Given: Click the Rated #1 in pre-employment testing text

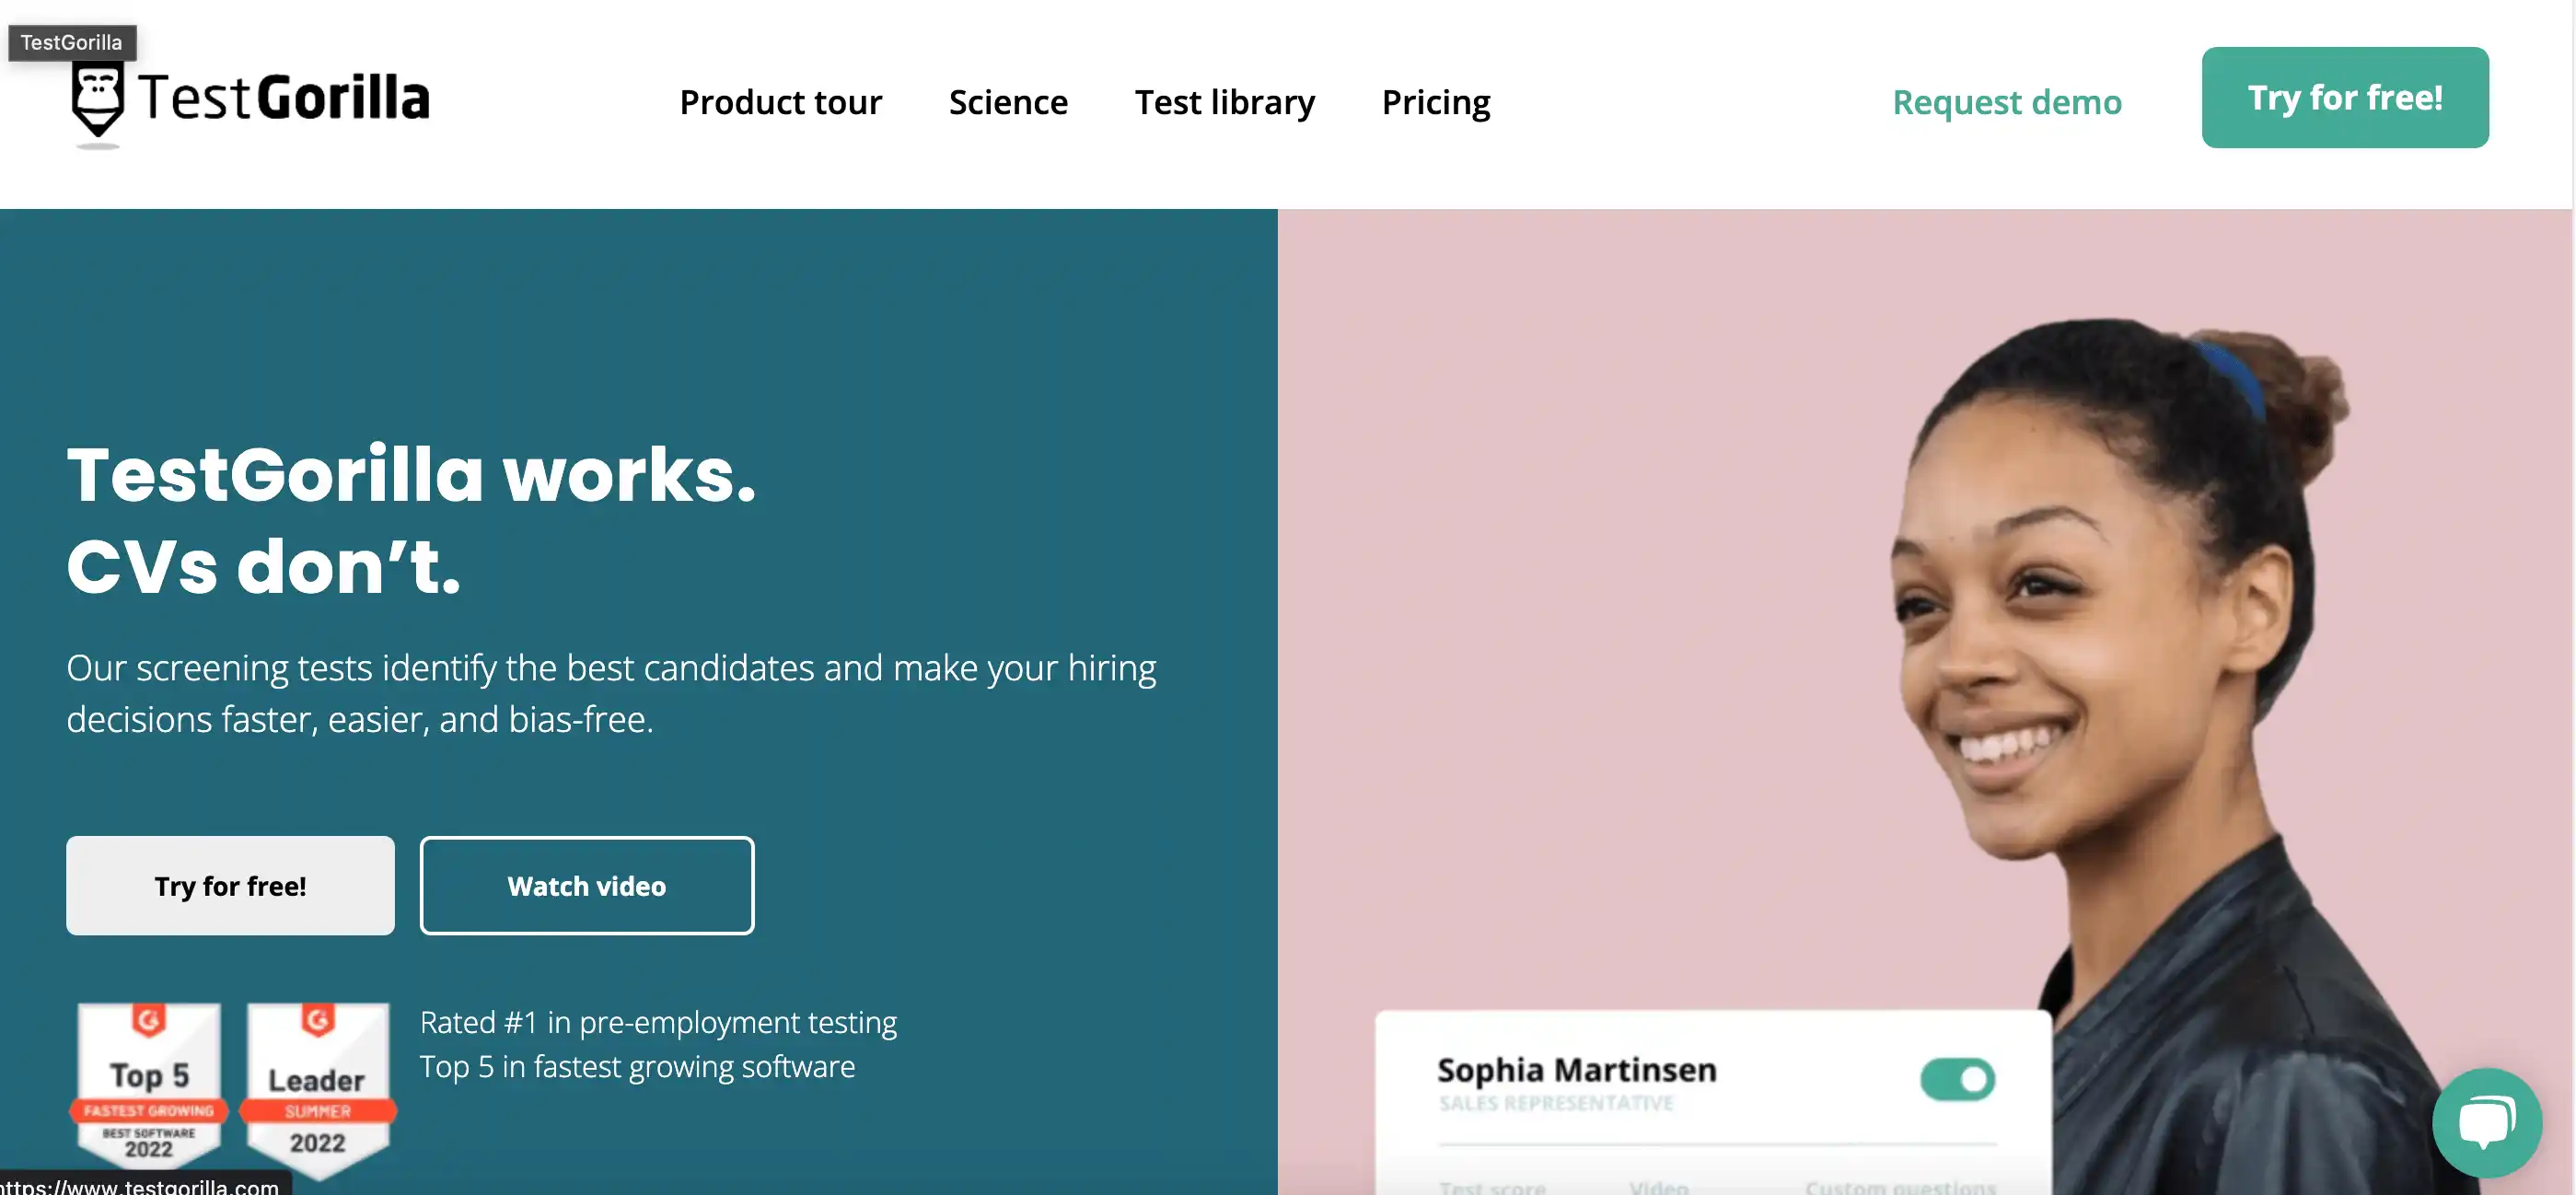Looking at the screenshot, I should (x=658, y=1022).
